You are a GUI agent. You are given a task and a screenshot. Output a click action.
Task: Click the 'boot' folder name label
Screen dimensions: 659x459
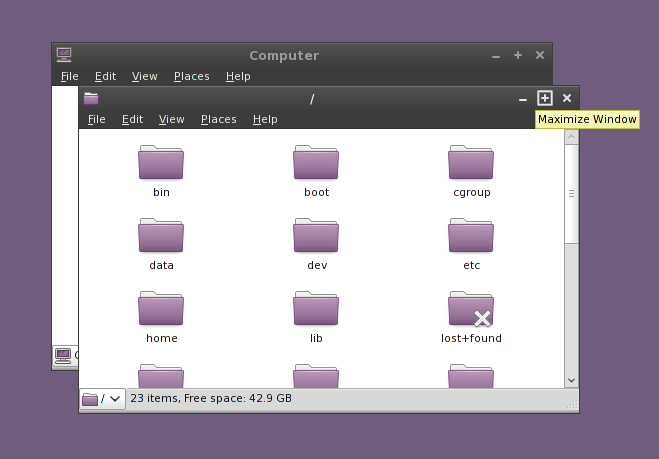316,193
